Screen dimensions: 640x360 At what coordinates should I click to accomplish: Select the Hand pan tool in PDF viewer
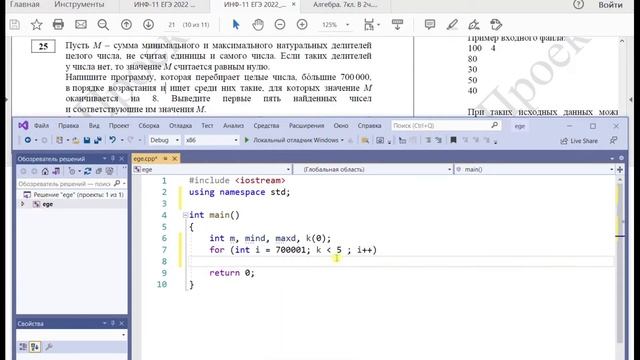[x=258, y=25]
